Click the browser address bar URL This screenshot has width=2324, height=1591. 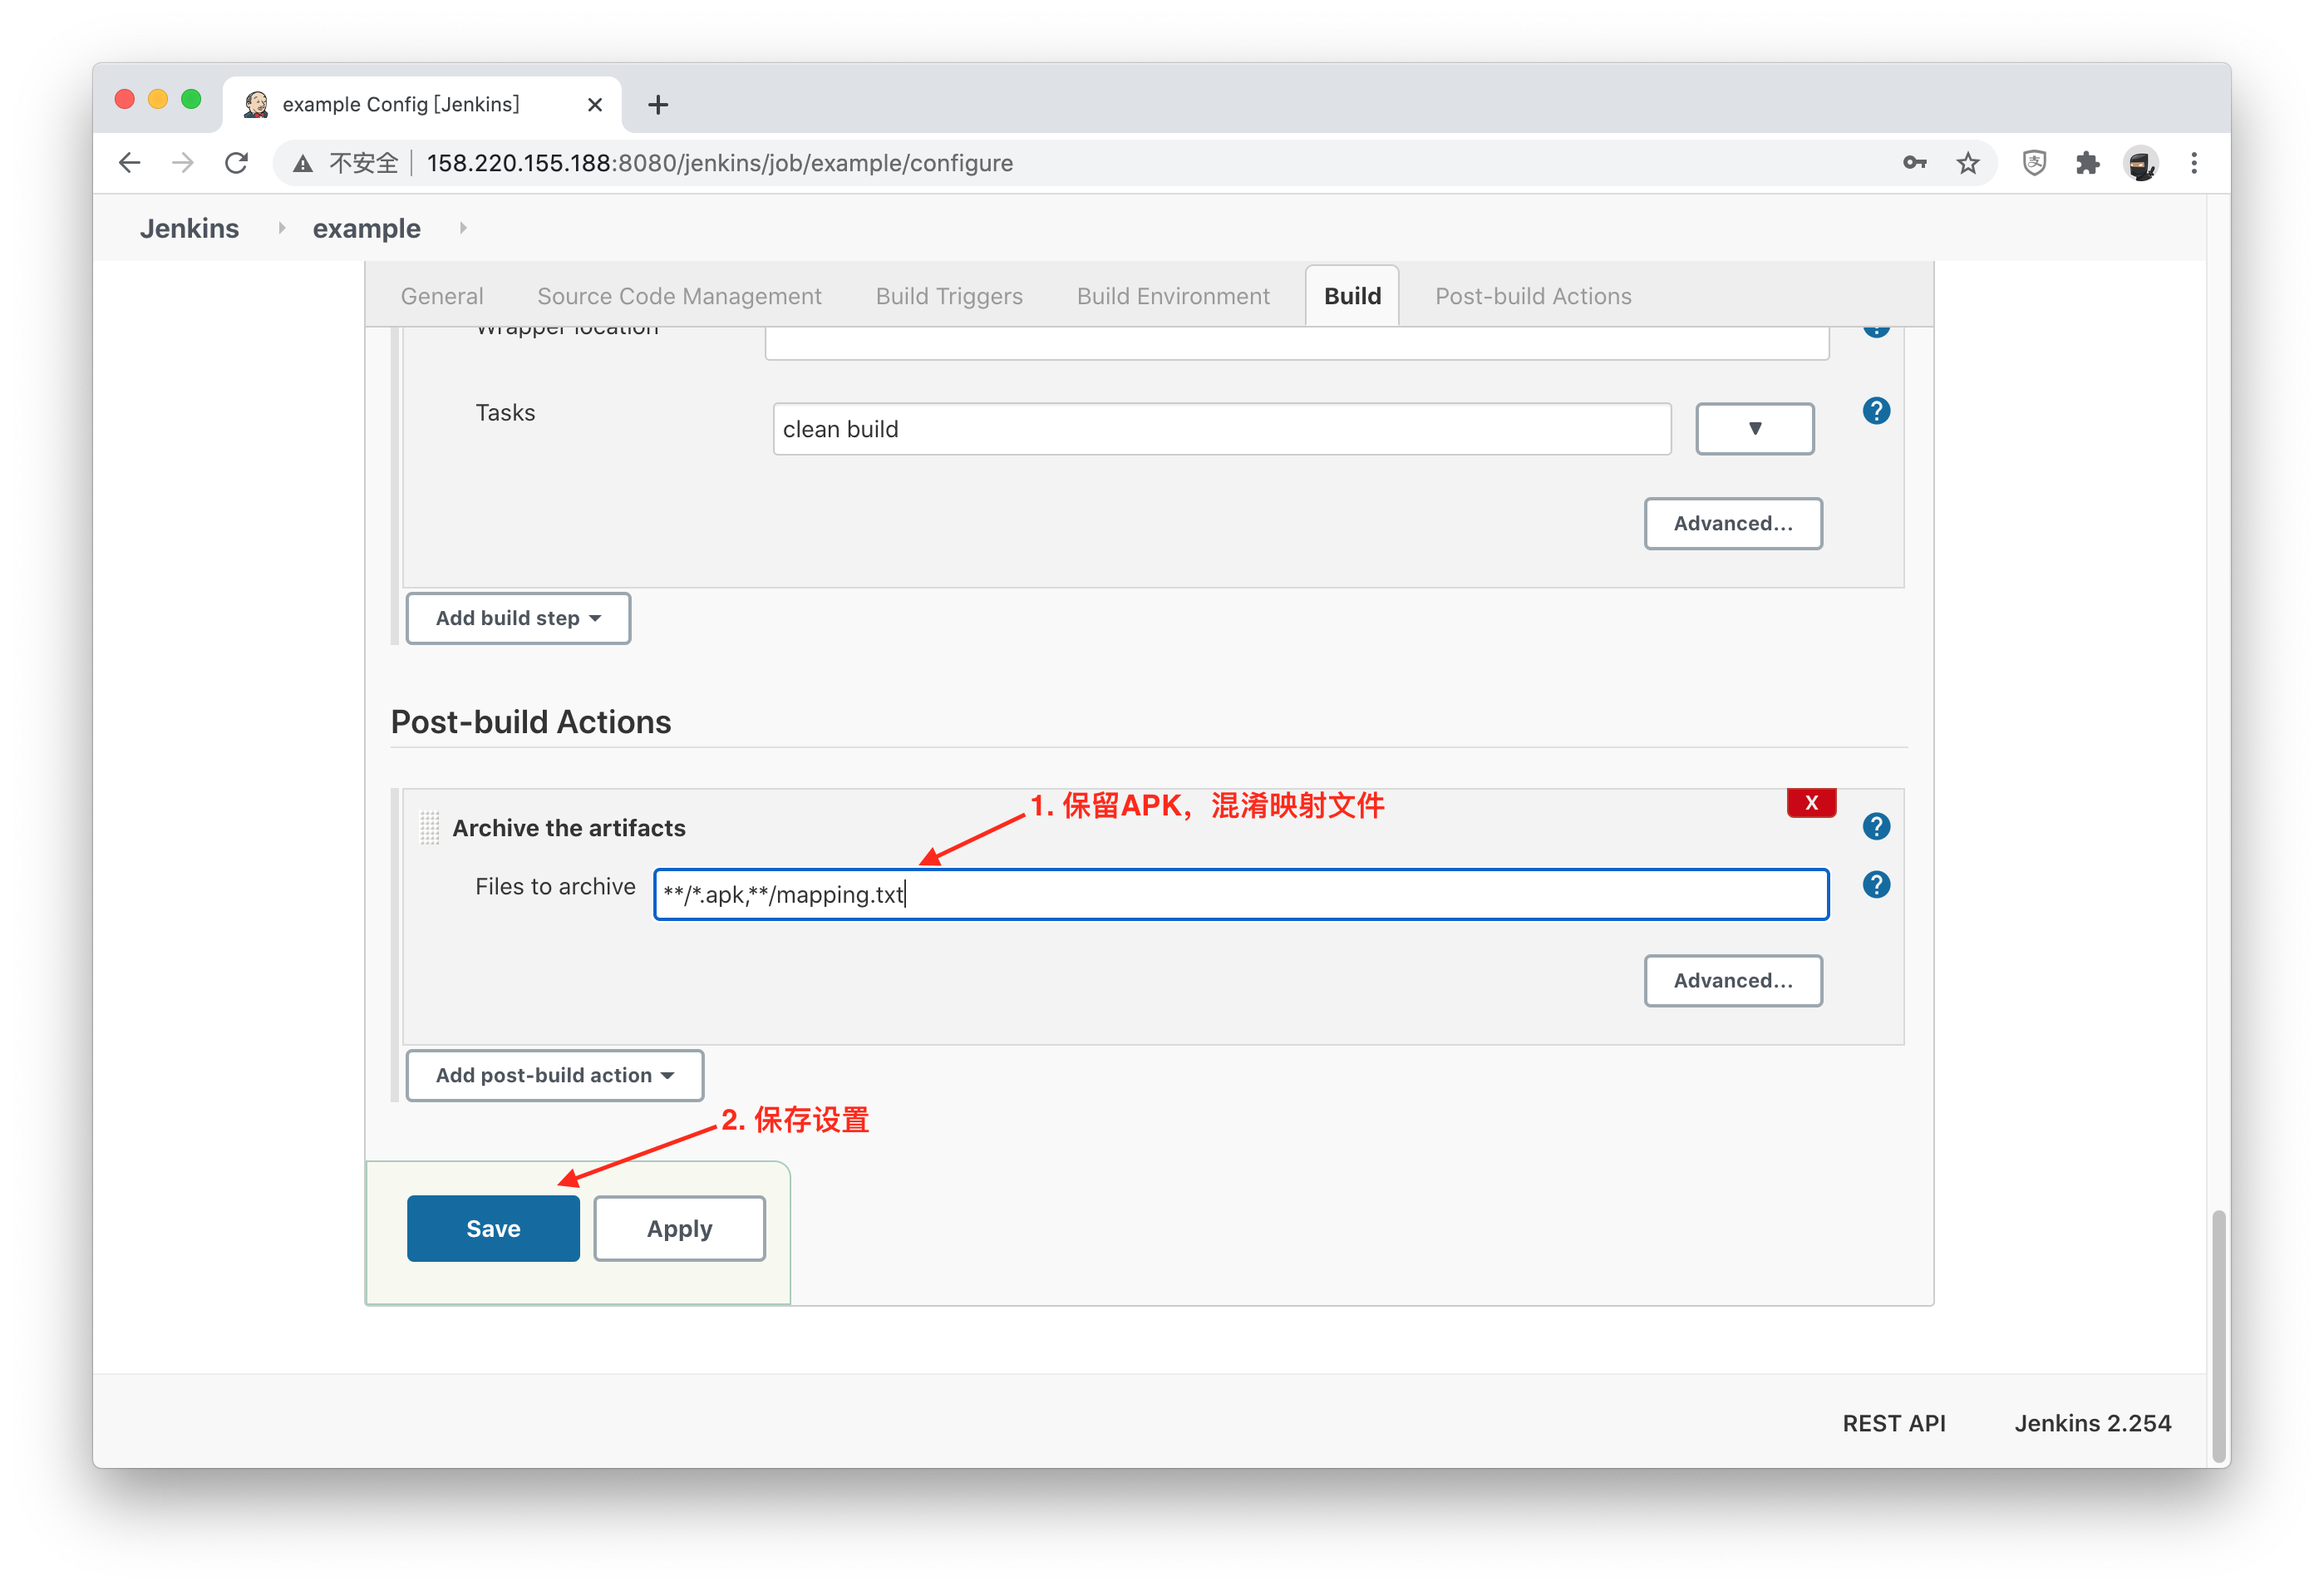click(x=719, y=163)
